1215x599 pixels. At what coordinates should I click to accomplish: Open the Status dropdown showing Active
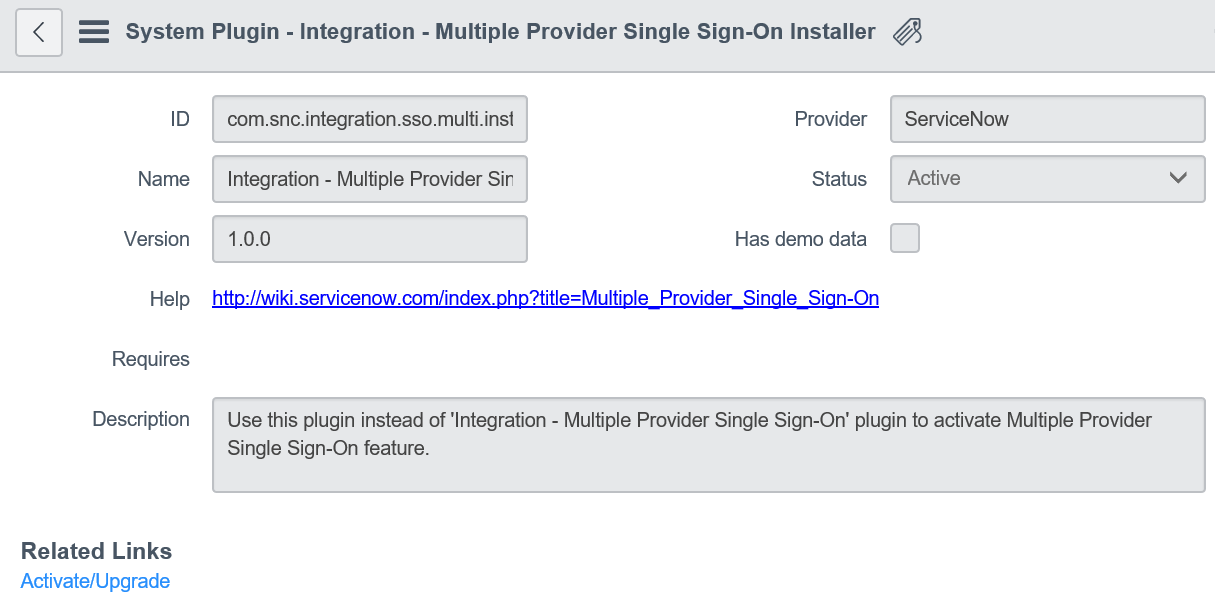(1047, 178)
